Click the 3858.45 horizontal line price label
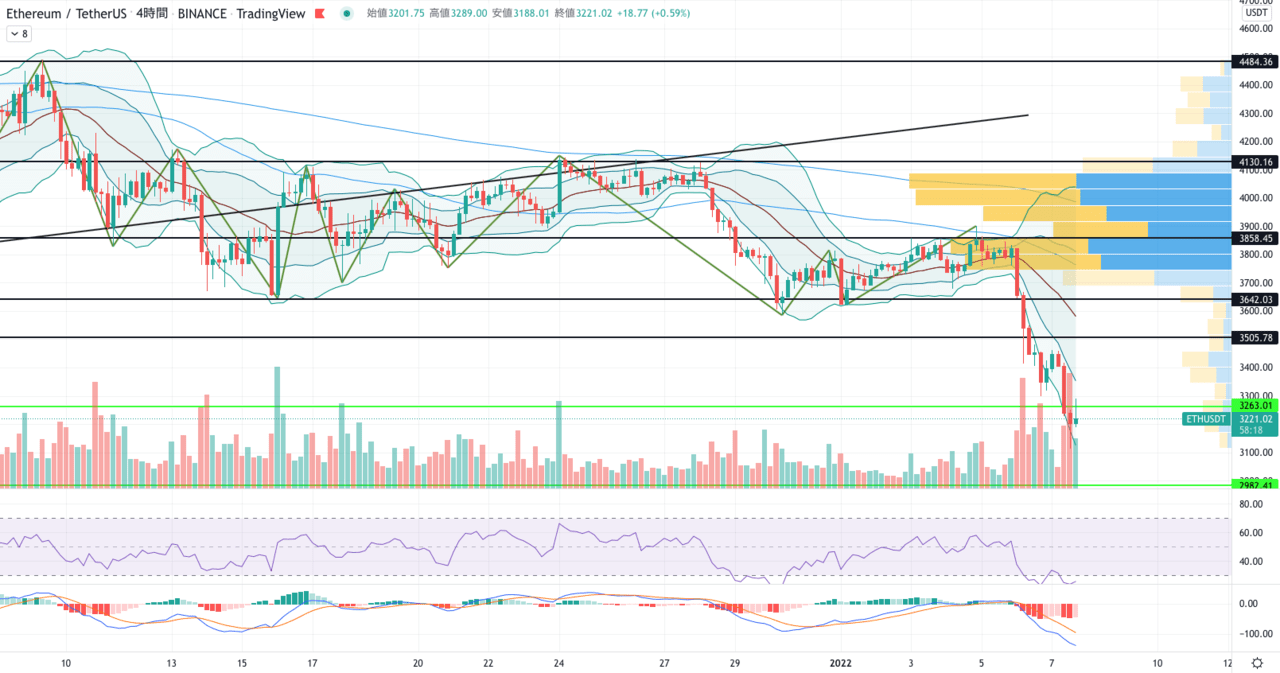The width and height of the screenshot is (1280, 673). tap(1255, 239)
